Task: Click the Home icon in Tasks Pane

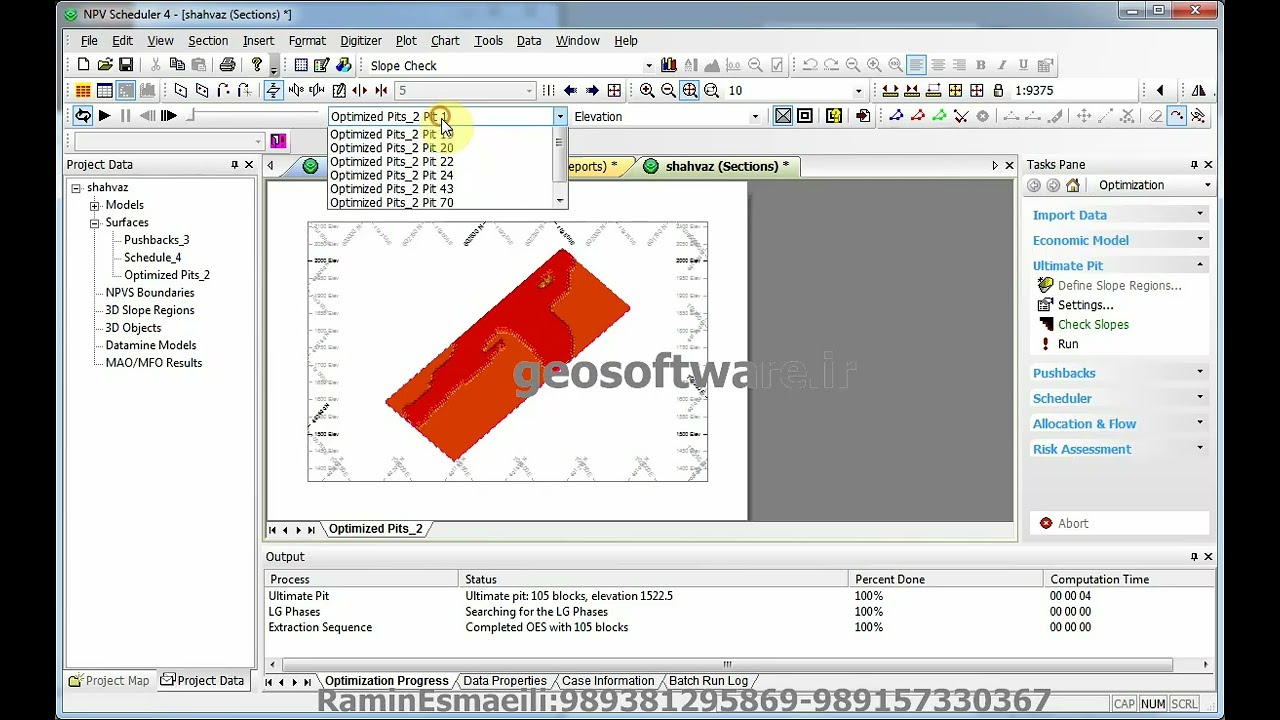Action: [1073, 185]
